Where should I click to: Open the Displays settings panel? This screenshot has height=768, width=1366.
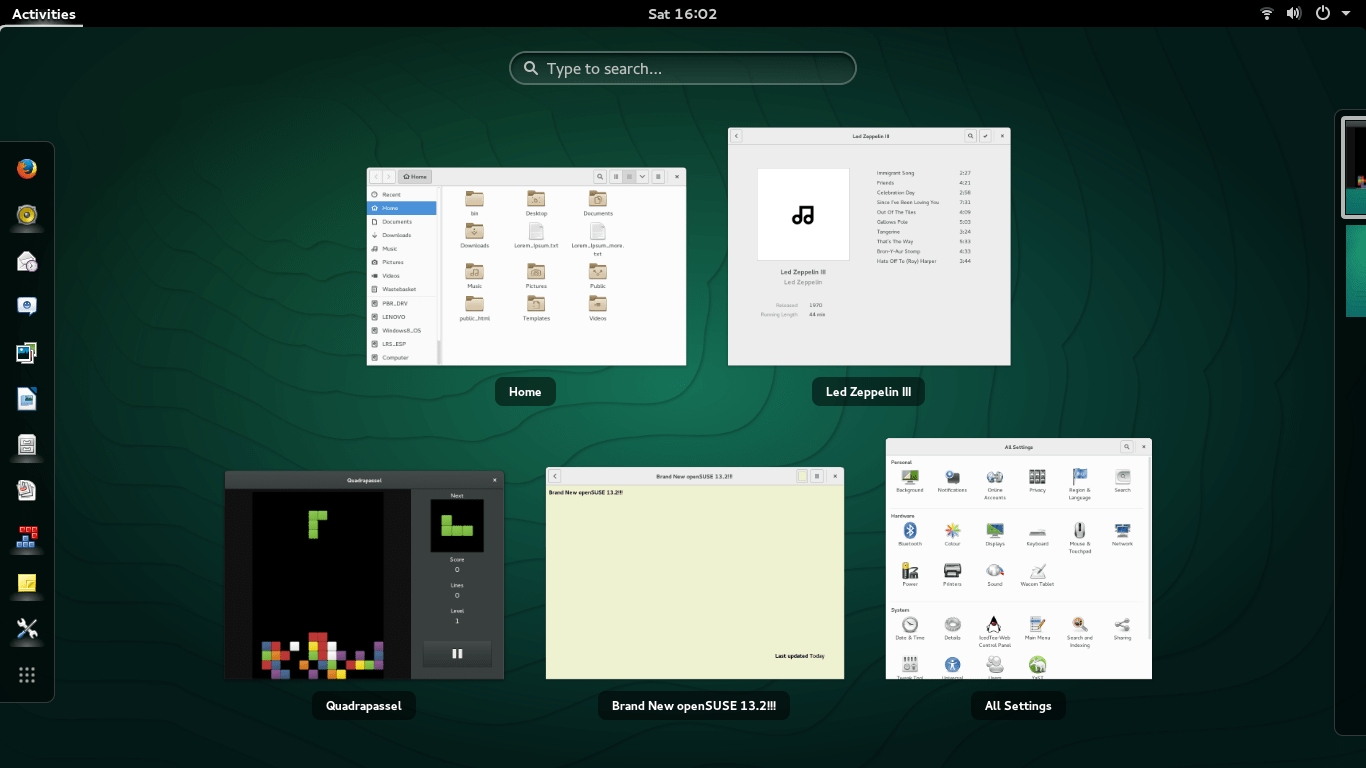click(x=995, y=531)
